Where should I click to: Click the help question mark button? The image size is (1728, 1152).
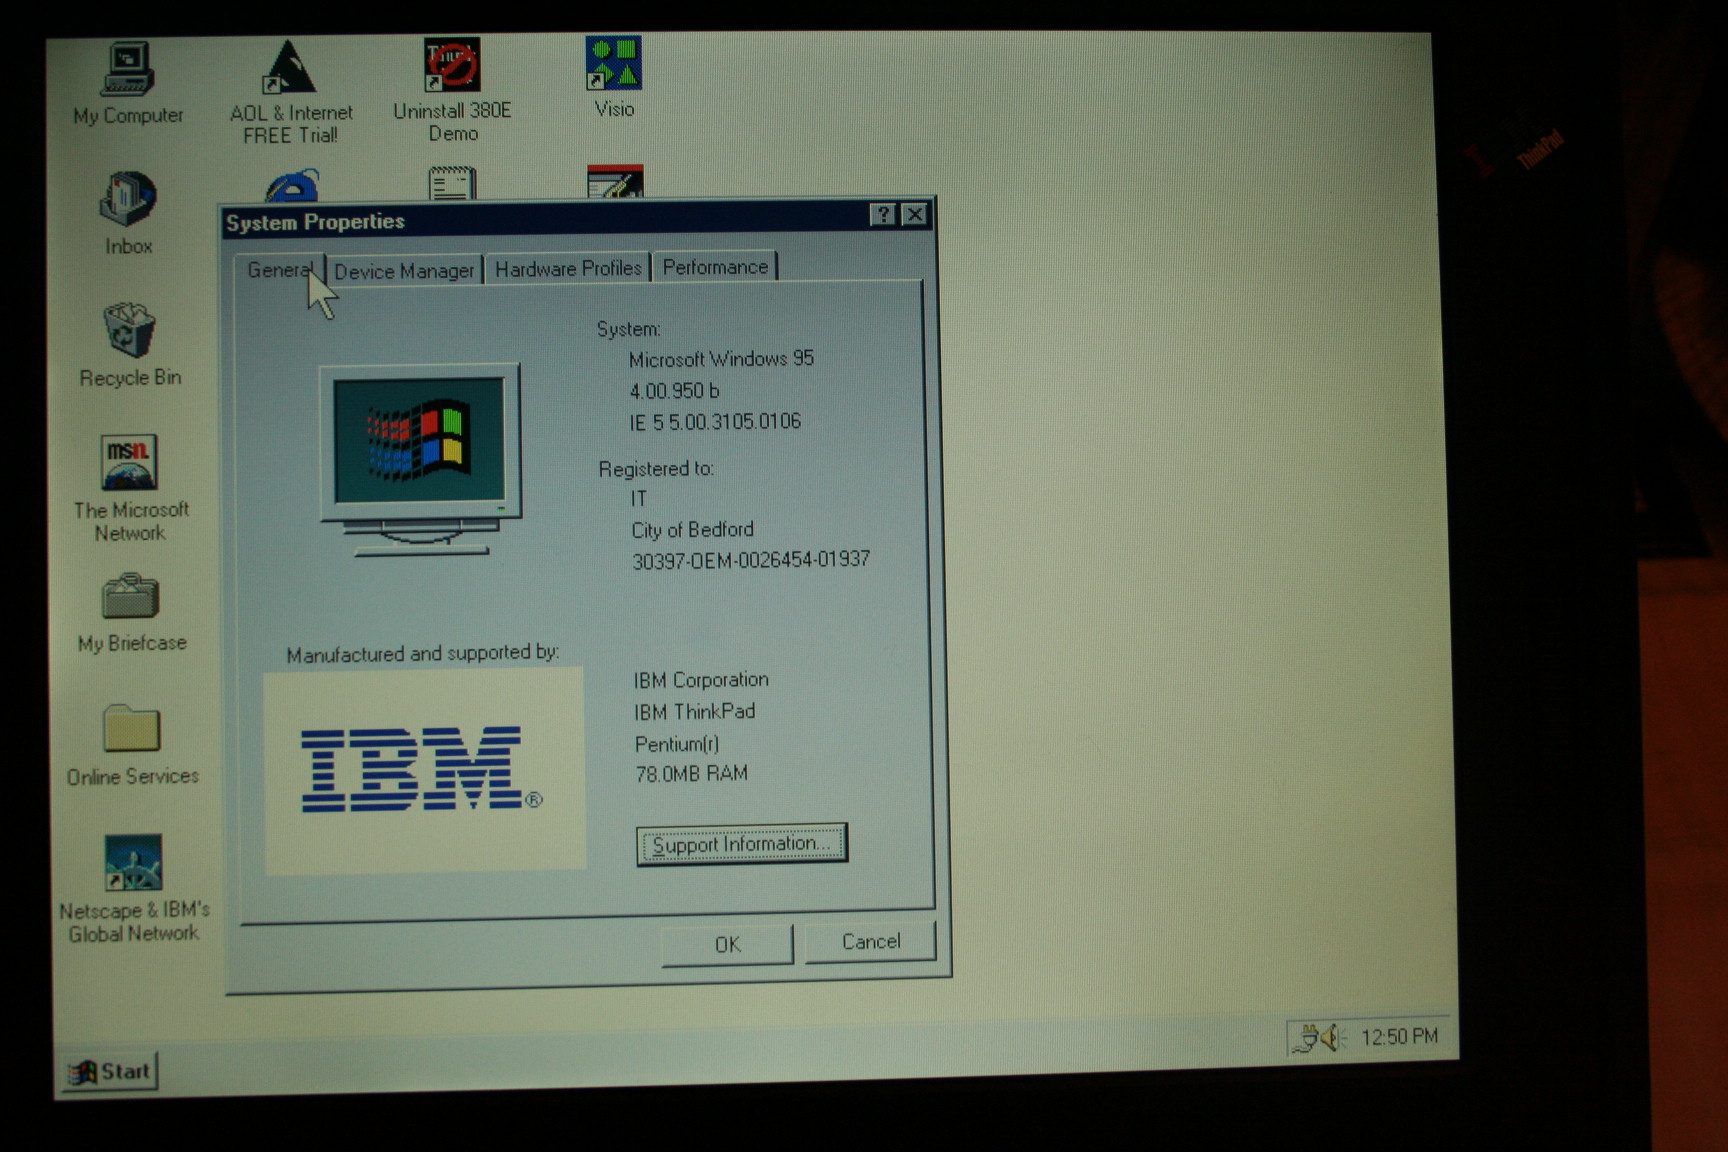pyautogui.click(x=883, y=215)
